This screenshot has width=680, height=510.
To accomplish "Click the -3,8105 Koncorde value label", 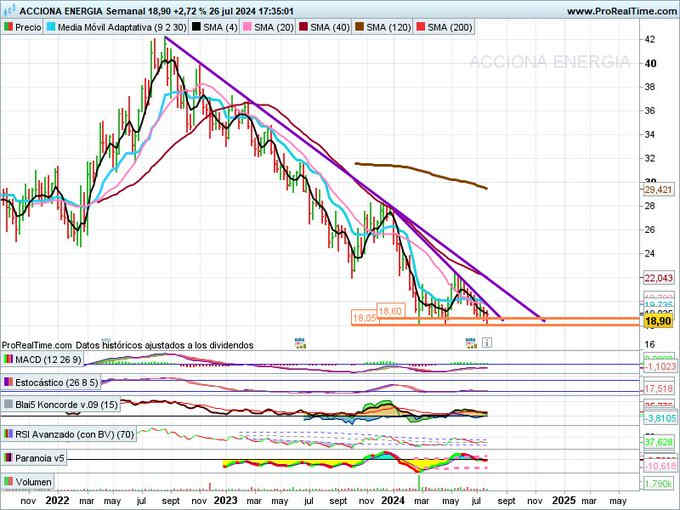I will click(x=660, y=418).
